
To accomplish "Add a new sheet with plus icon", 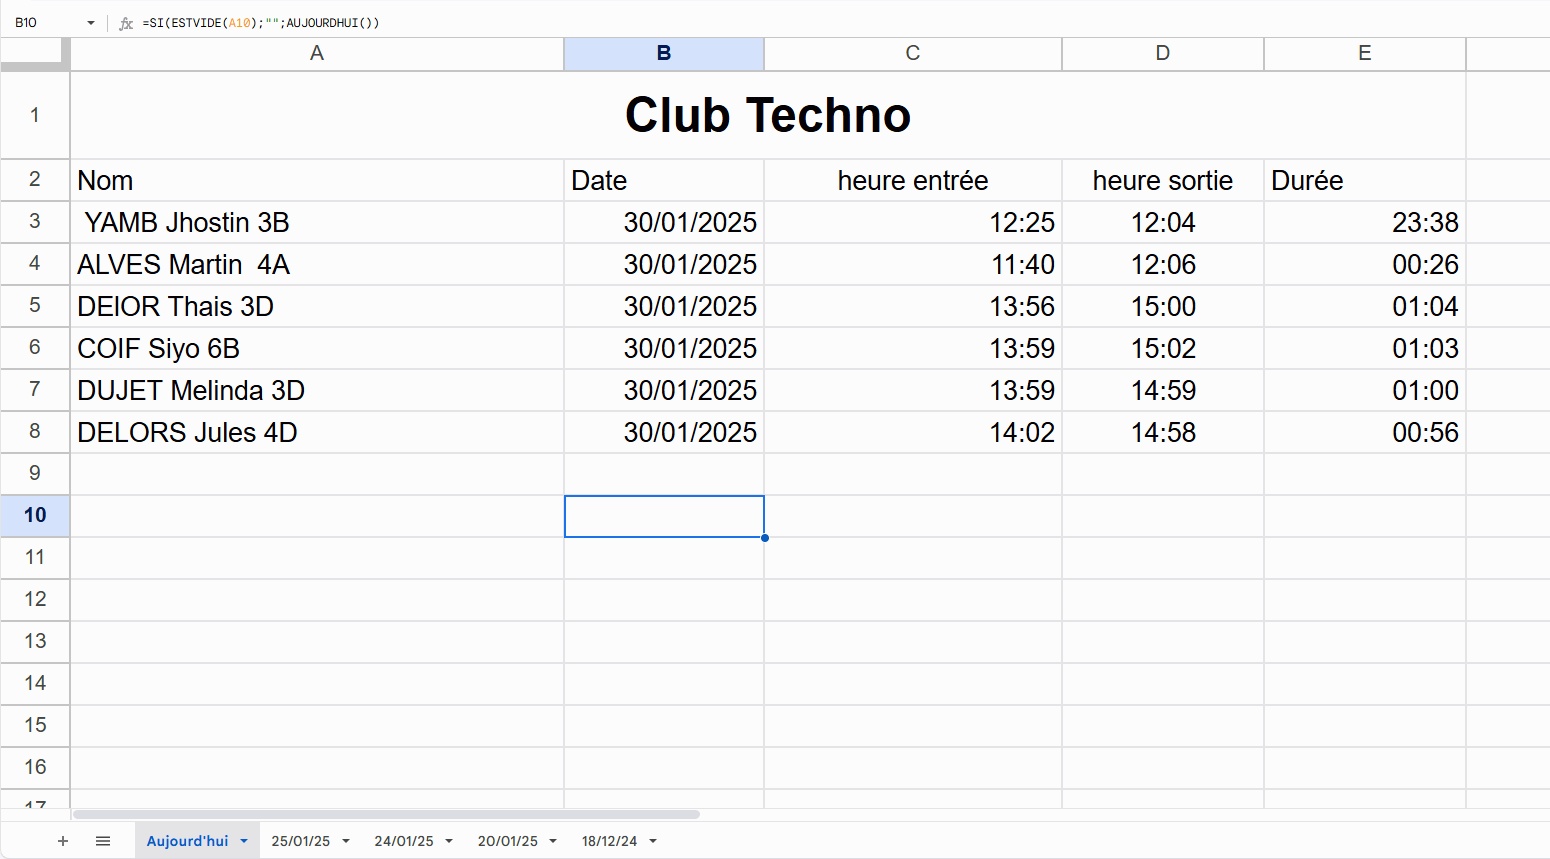I will [63, 841].
